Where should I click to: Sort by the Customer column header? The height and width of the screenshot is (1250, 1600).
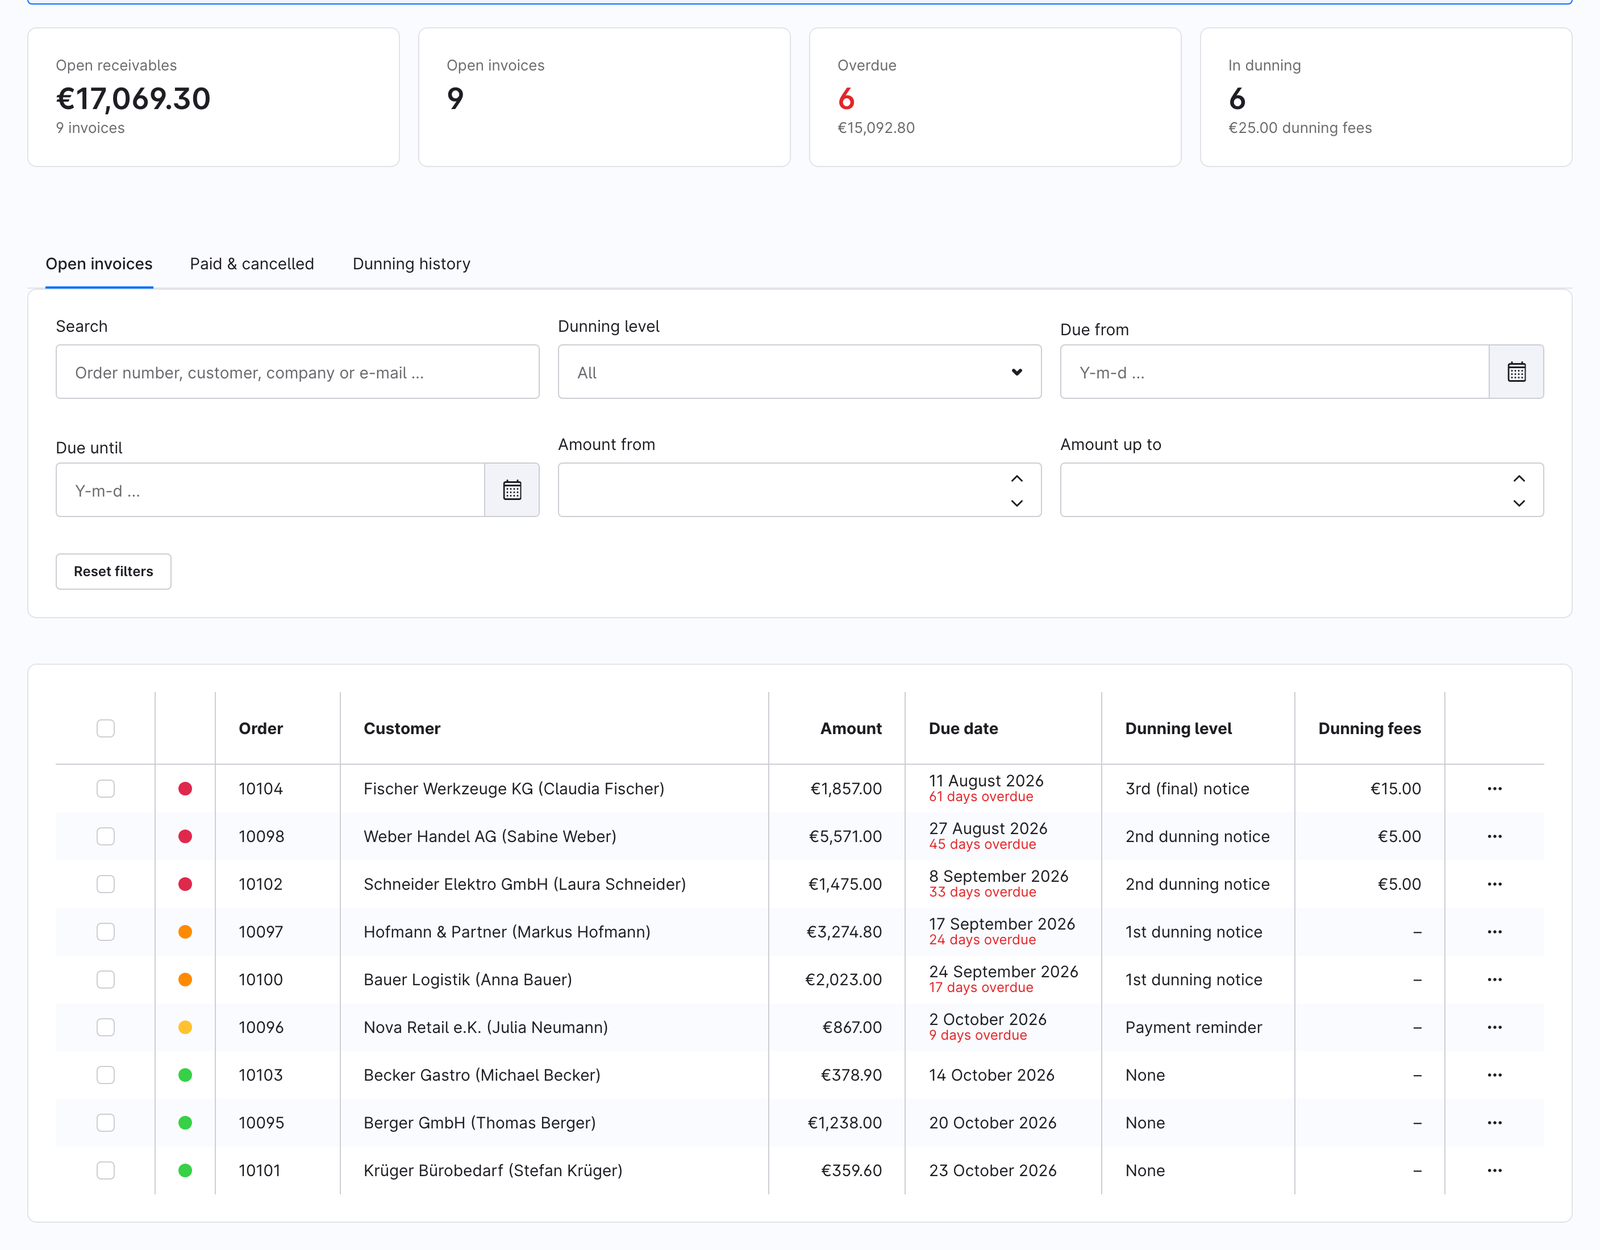[402, 728]
